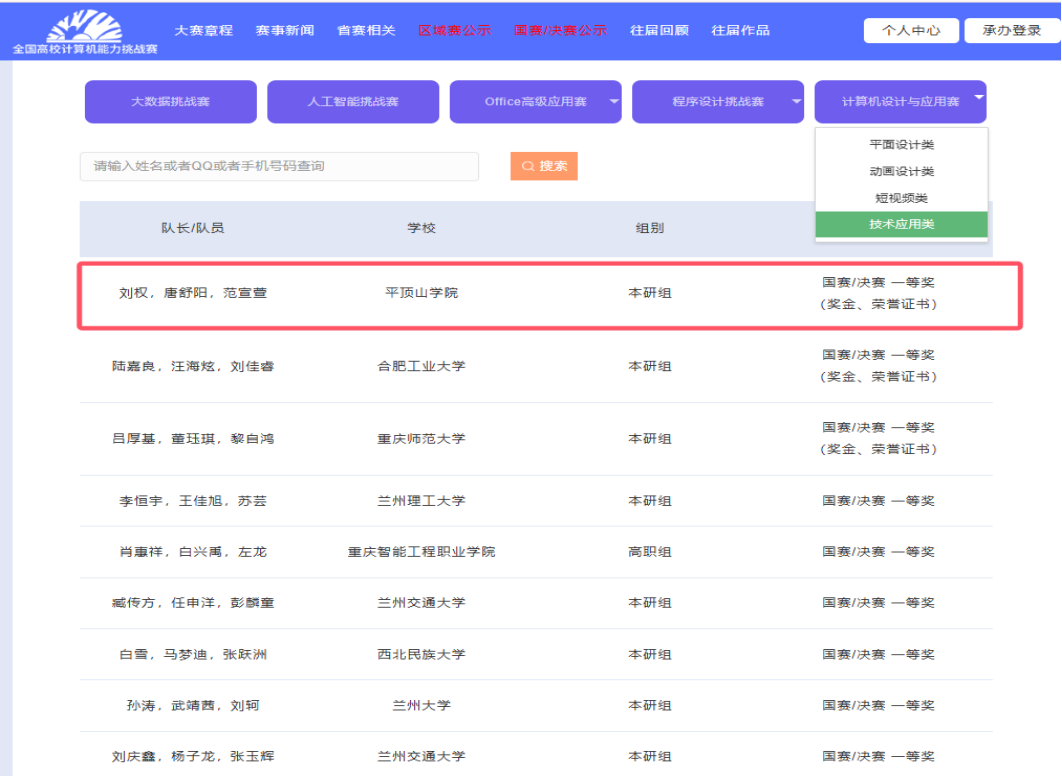Expand the 程序设计挑战赛 dropdown arrow
The width and height of the screenshot is (1062, 777).
[796, 101]
